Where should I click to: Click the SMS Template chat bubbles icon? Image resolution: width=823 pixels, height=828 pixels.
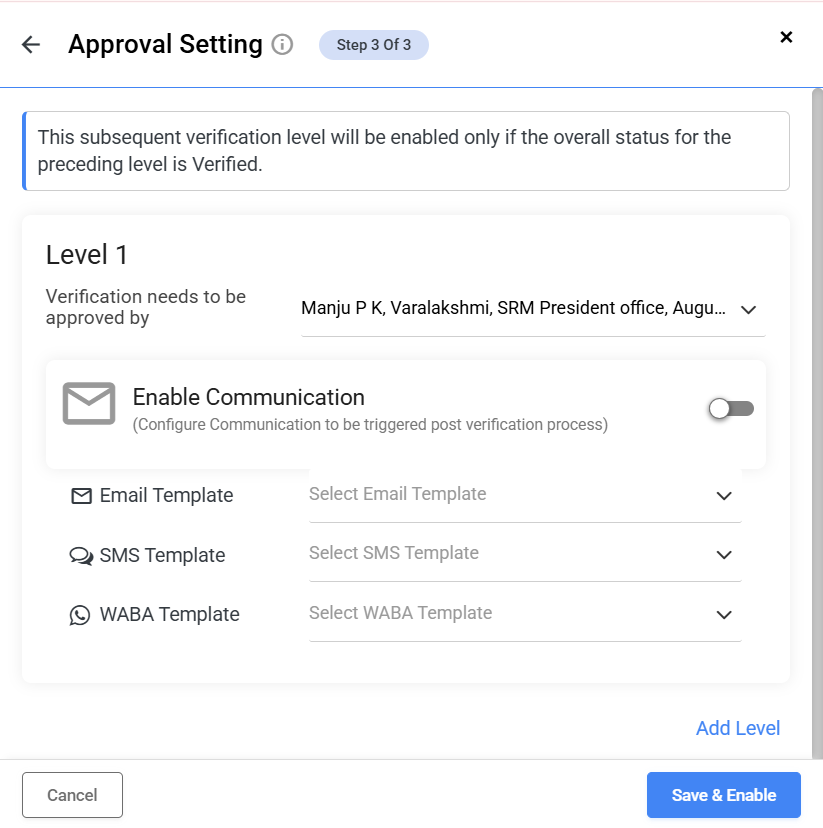[x=81, y=556]
